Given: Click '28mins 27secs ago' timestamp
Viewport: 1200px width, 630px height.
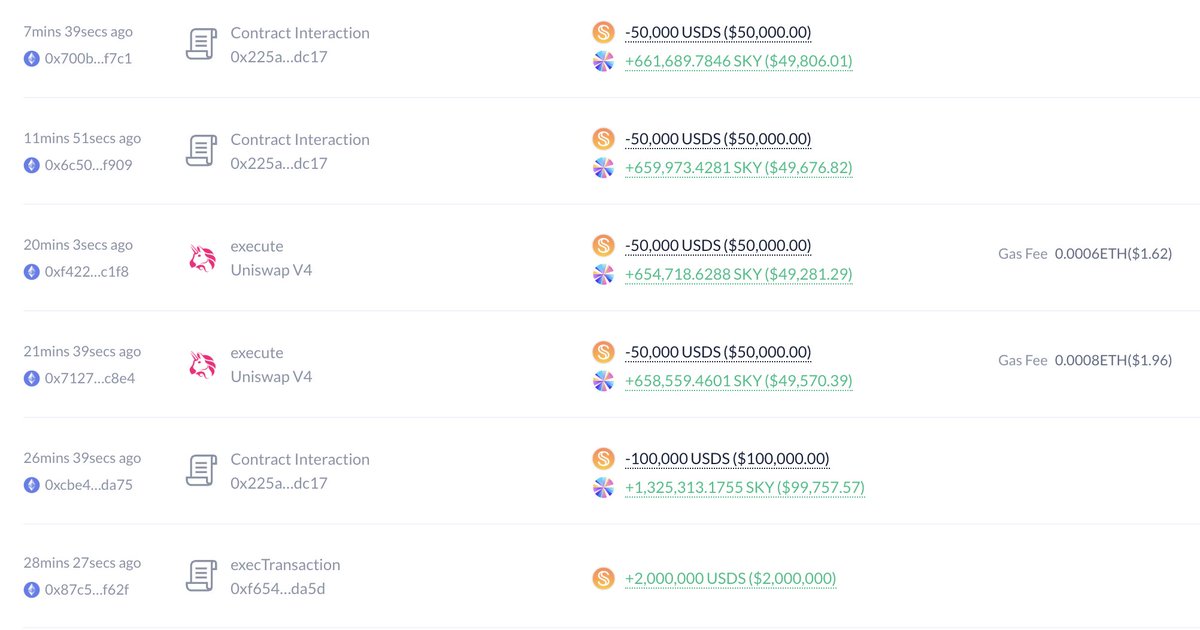Looking at the screenshot, I should [82, 564].
